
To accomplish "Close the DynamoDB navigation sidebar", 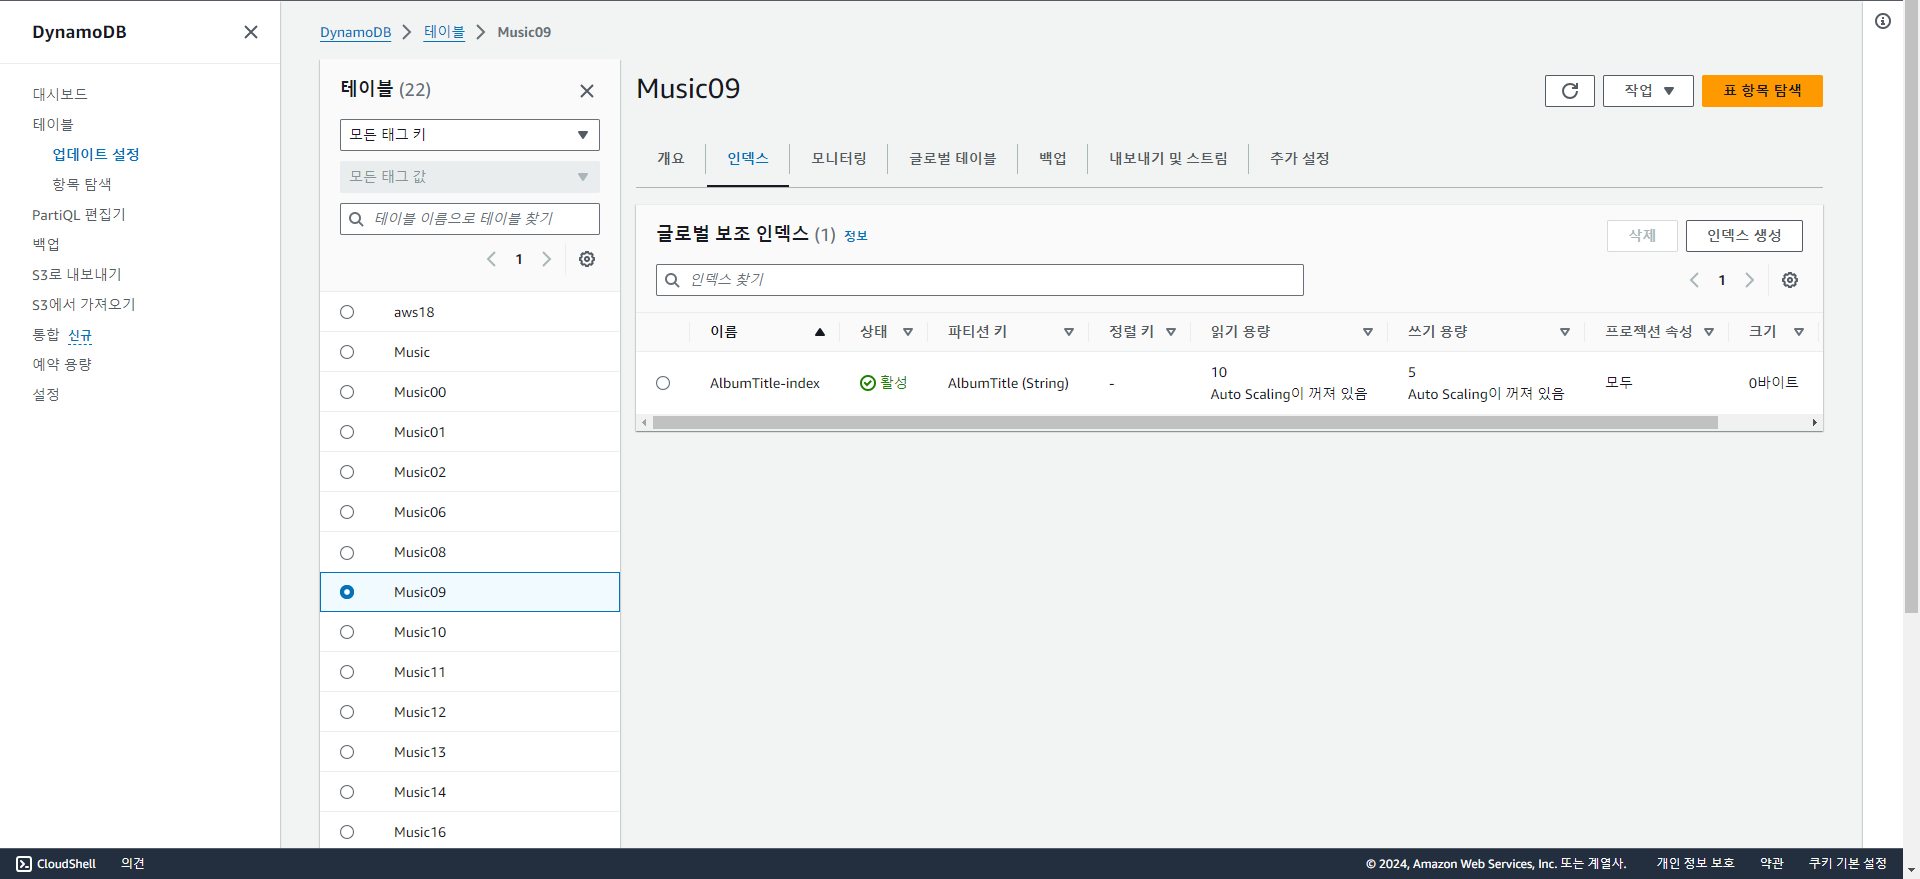I will click(251, 32).
